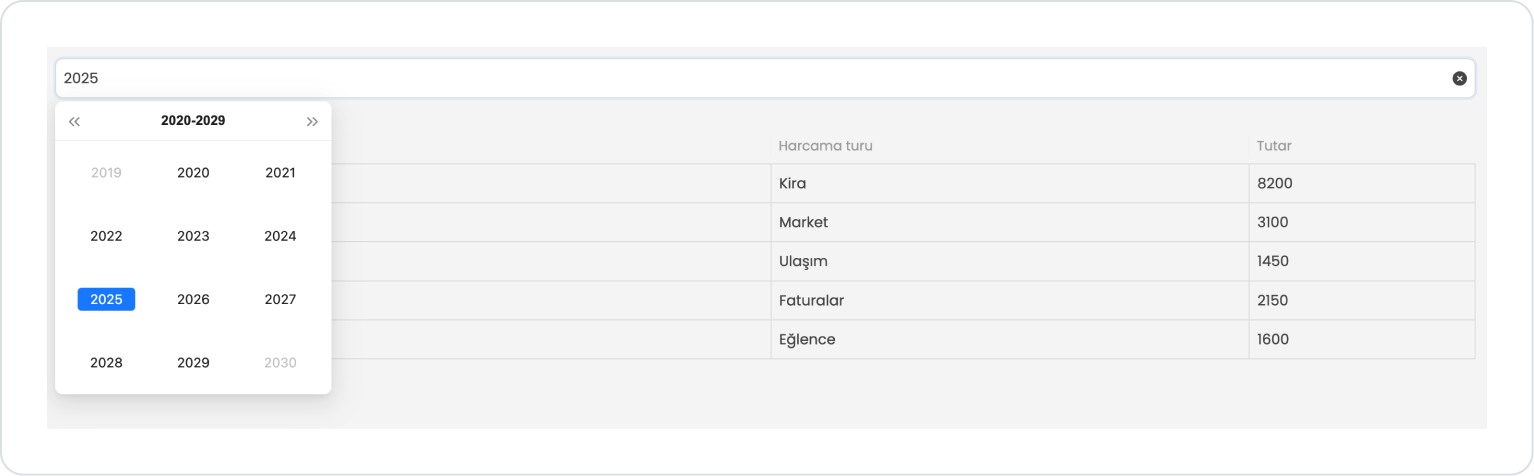
Task: Pick year 2028 from the grid
Action: point(106,362)
